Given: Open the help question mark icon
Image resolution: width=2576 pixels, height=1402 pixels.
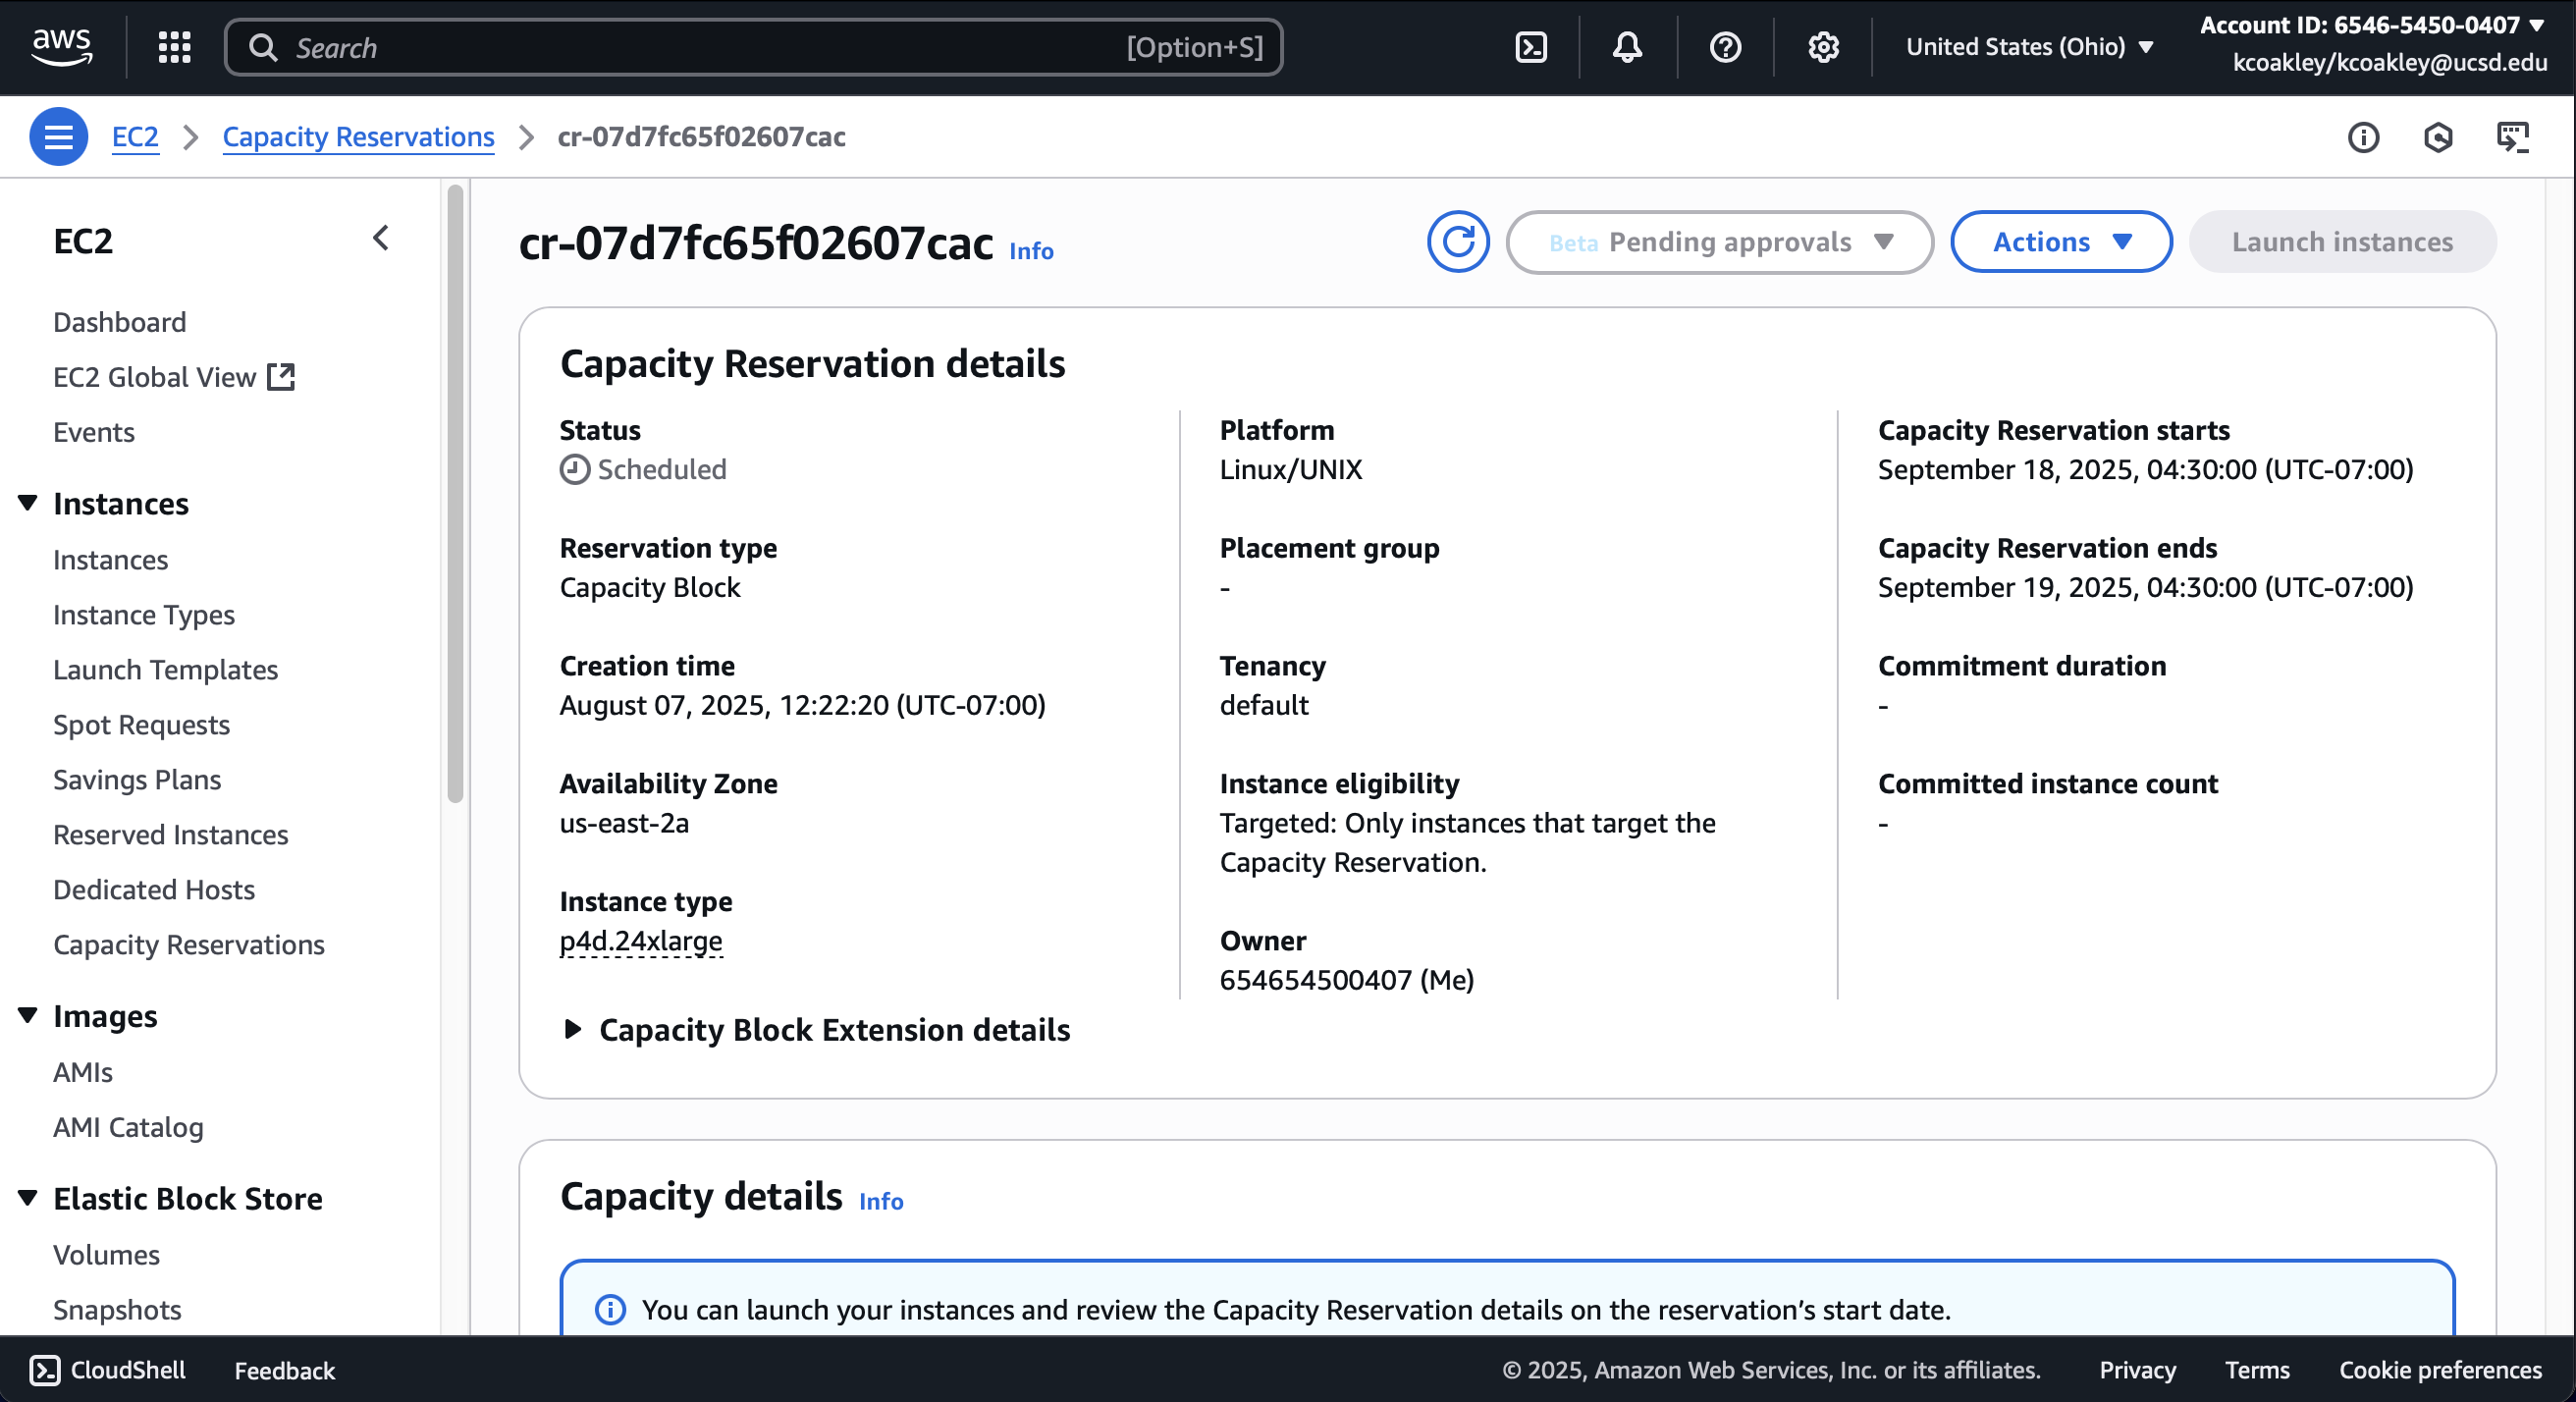Looking at the screenshot, I should [x=1725, y=47].
